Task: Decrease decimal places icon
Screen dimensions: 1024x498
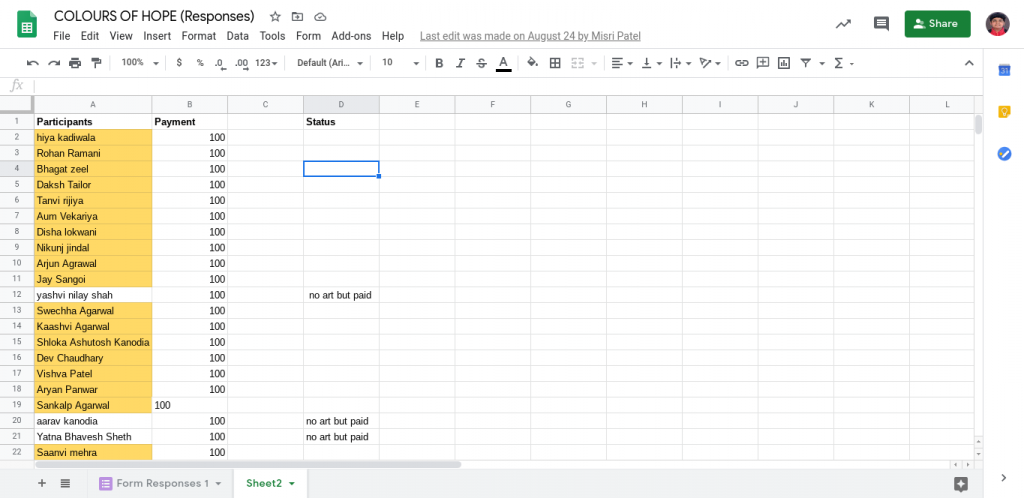Action: pyautogui.click(x=221, y=63)
